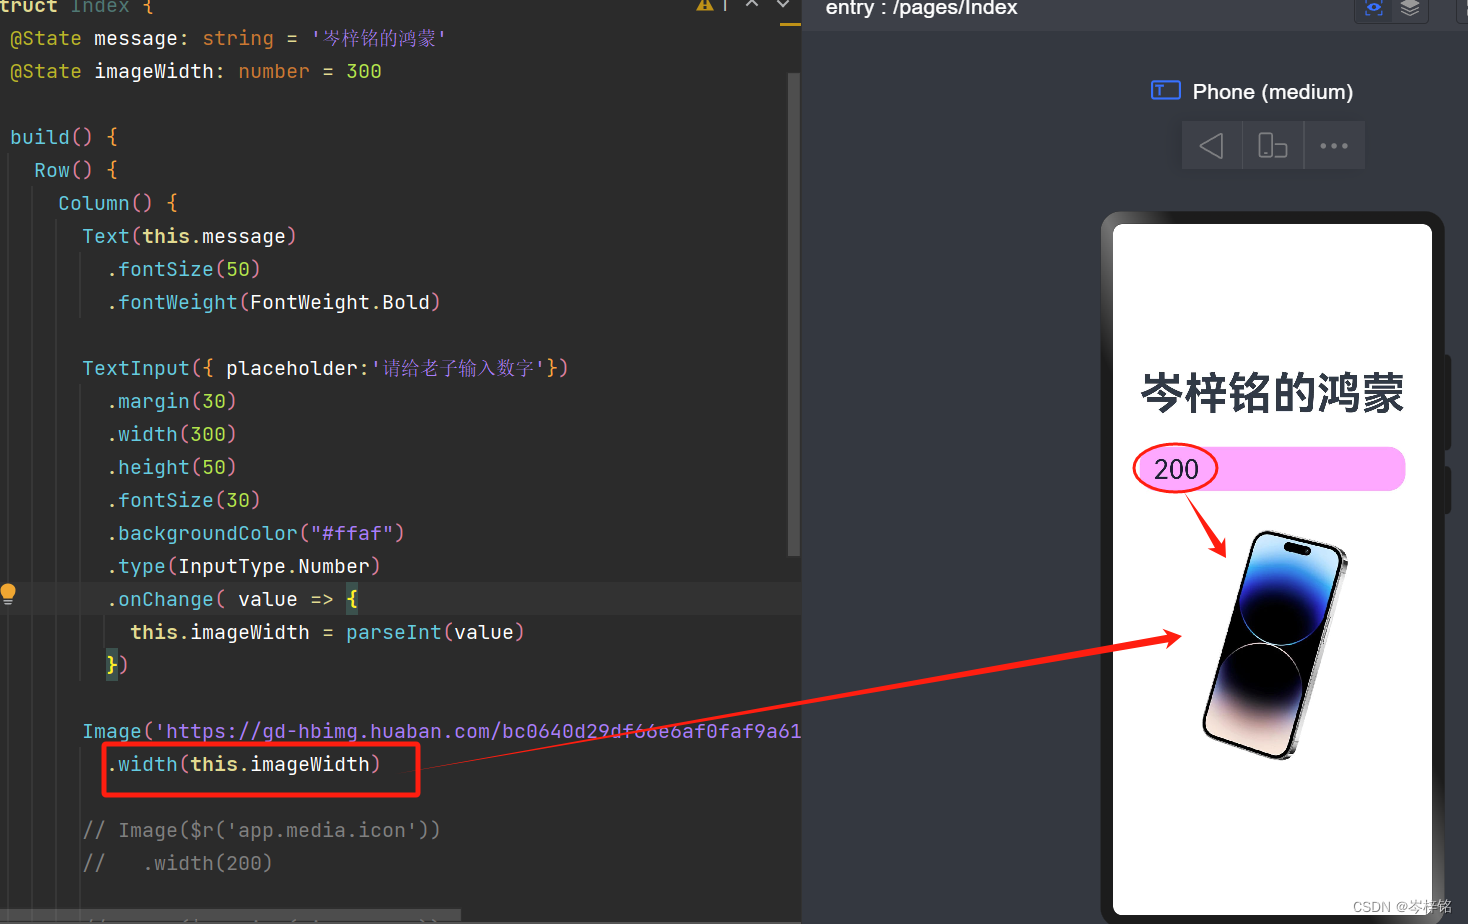Click the previewer back triangle button
Viewport: 1468px width, 924px height.
pyautogui.click(x=1211, y=146)
